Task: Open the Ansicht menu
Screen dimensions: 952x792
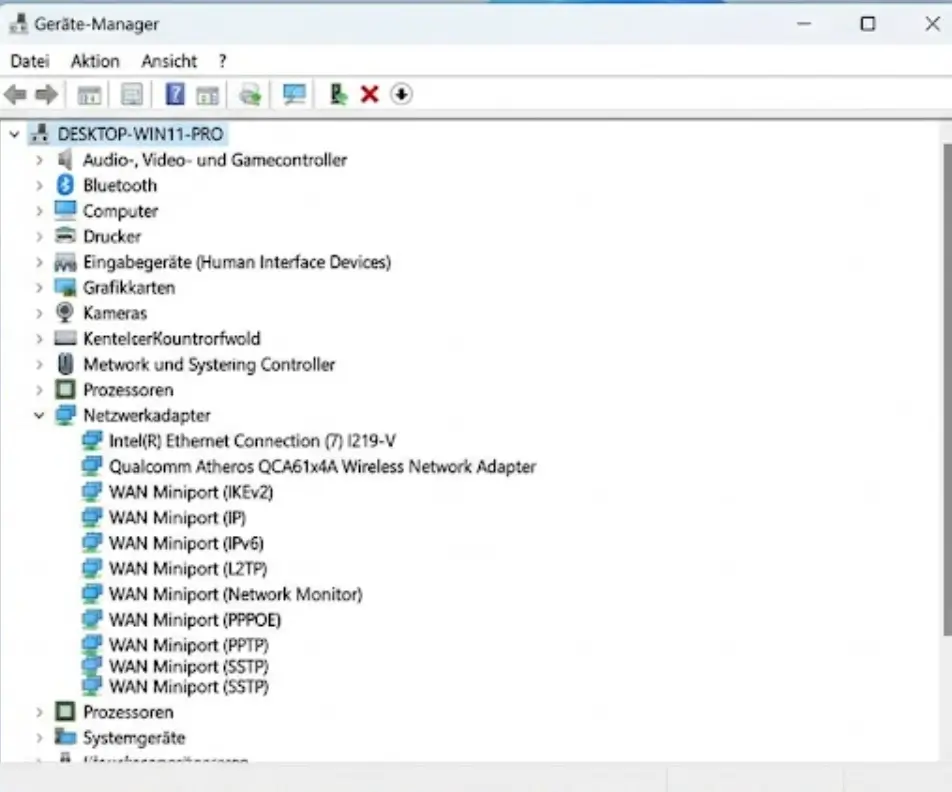Action: pyautogui.click(x=169, y=61)
